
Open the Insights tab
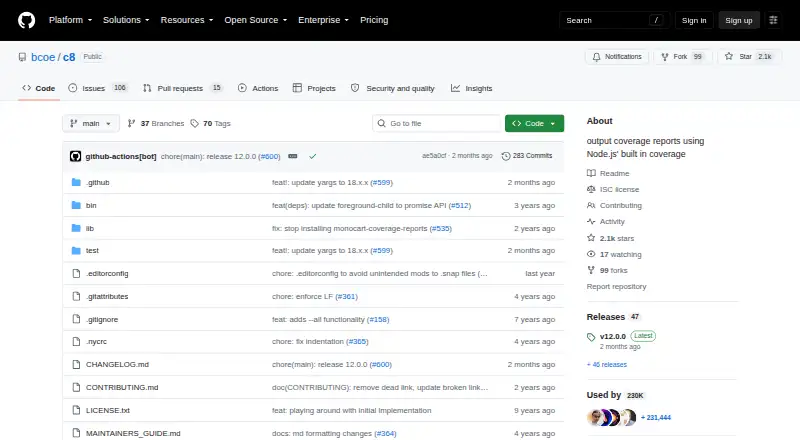click(x=472, y=88)
